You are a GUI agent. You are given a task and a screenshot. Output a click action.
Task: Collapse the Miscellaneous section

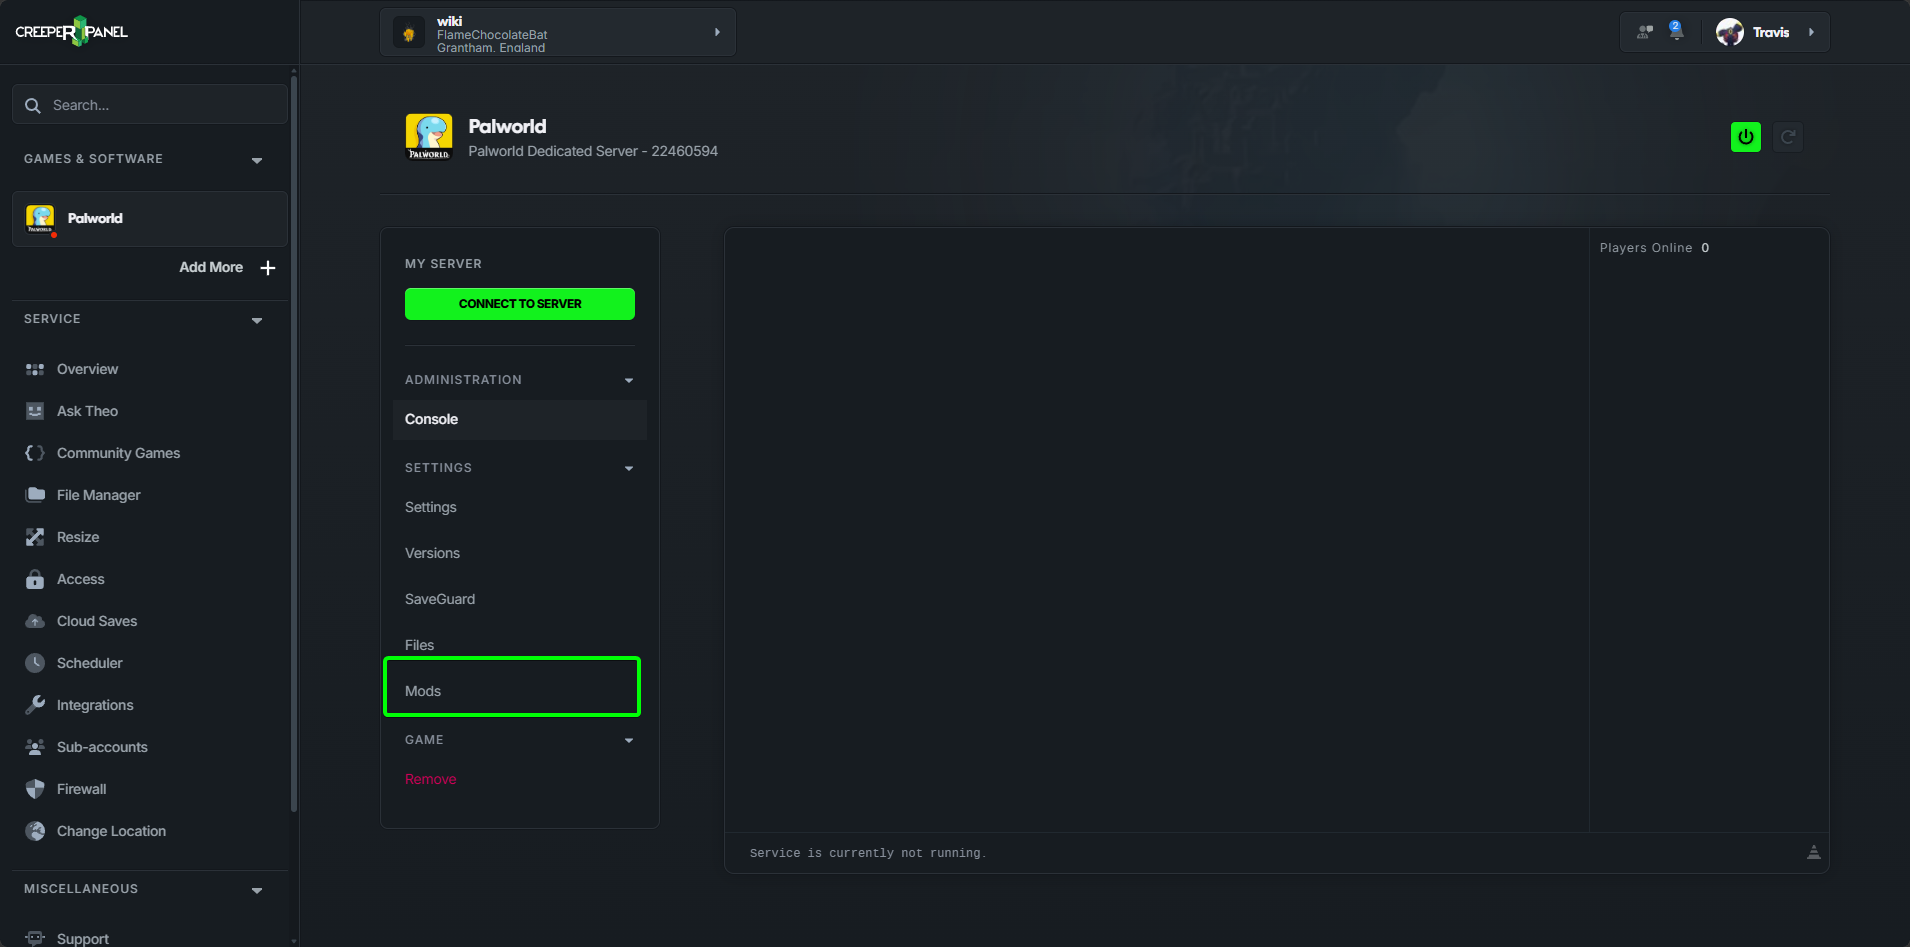pos(257,890)
